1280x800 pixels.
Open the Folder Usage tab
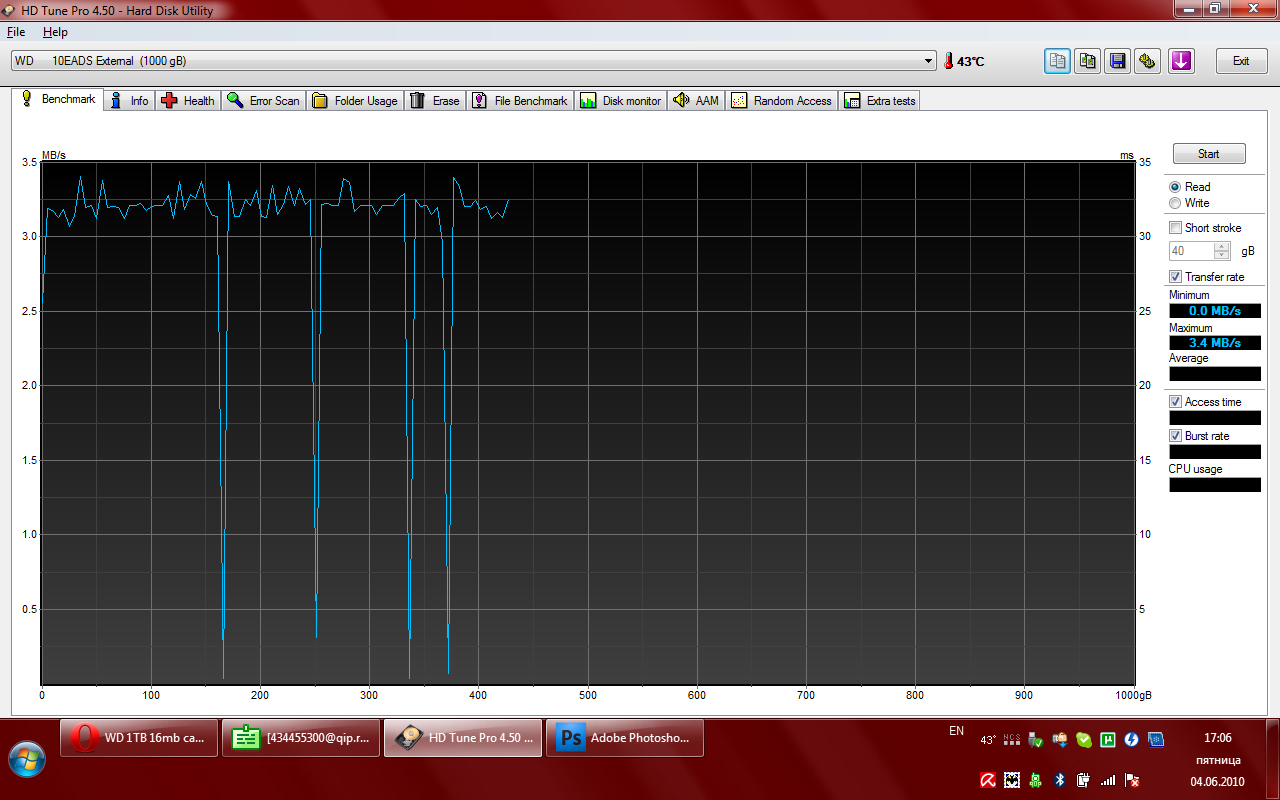click(355, 101)
